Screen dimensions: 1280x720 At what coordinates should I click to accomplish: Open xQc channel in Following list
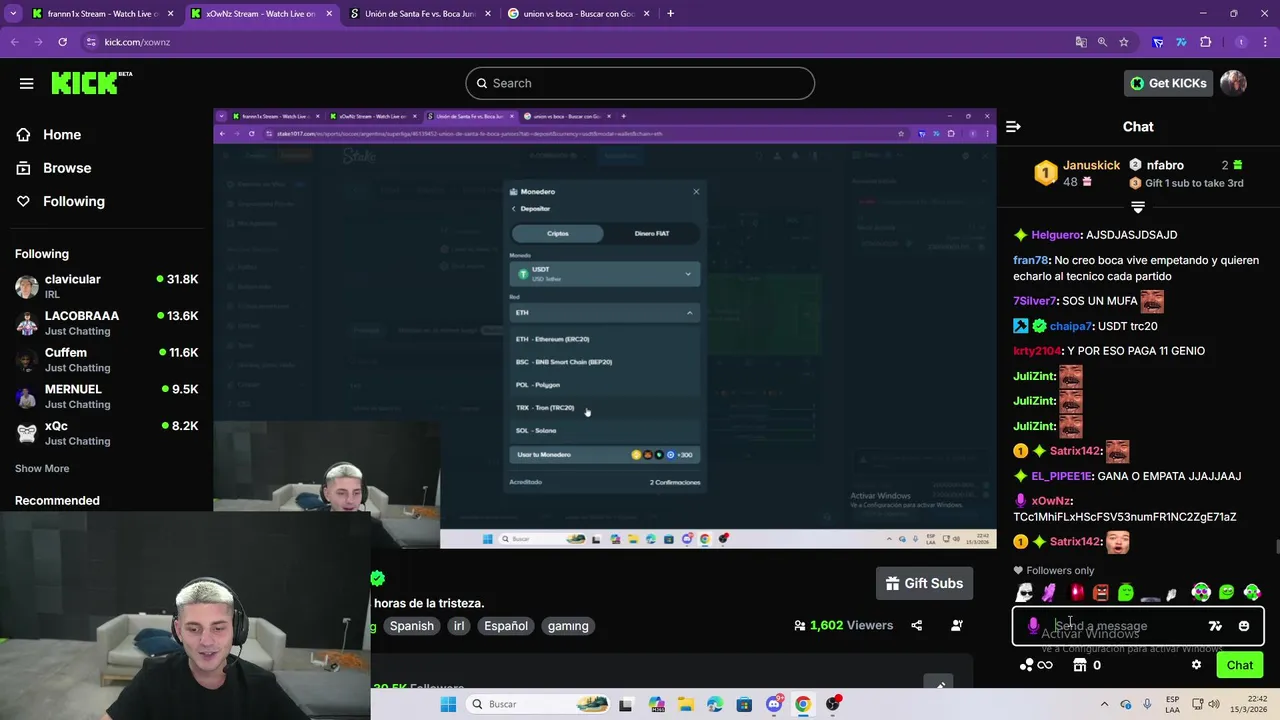(x=106, y=433)
